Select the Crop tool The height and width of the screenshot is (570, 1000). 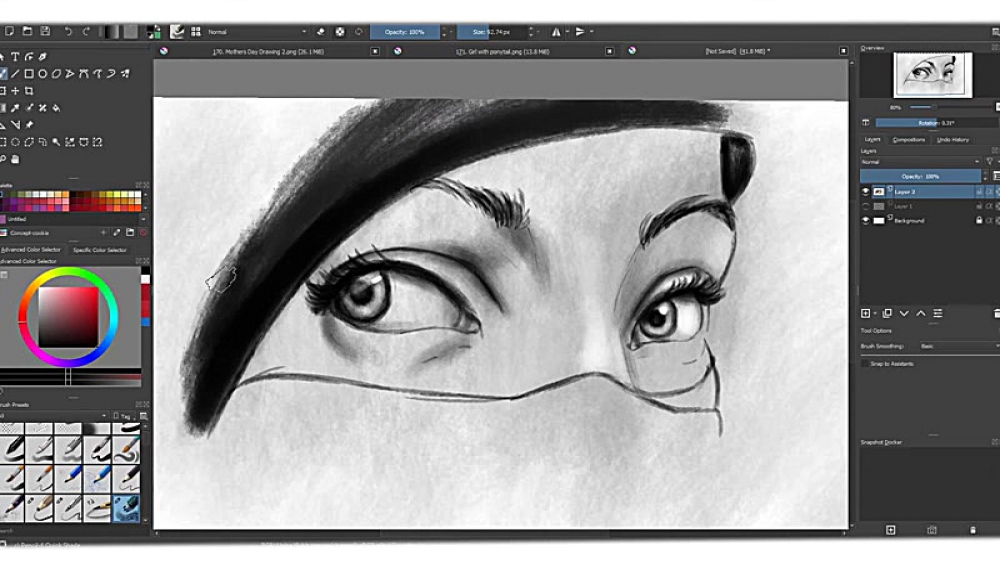(29, 91)
